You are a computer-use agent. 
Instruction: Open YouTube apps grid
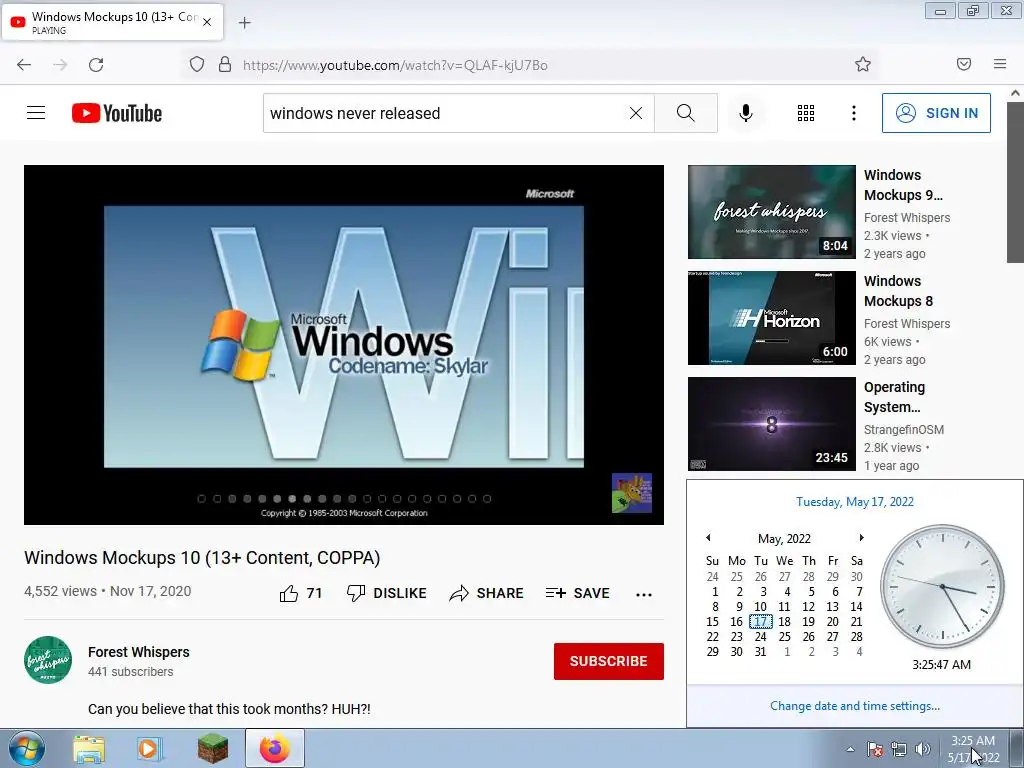(806, 113)
